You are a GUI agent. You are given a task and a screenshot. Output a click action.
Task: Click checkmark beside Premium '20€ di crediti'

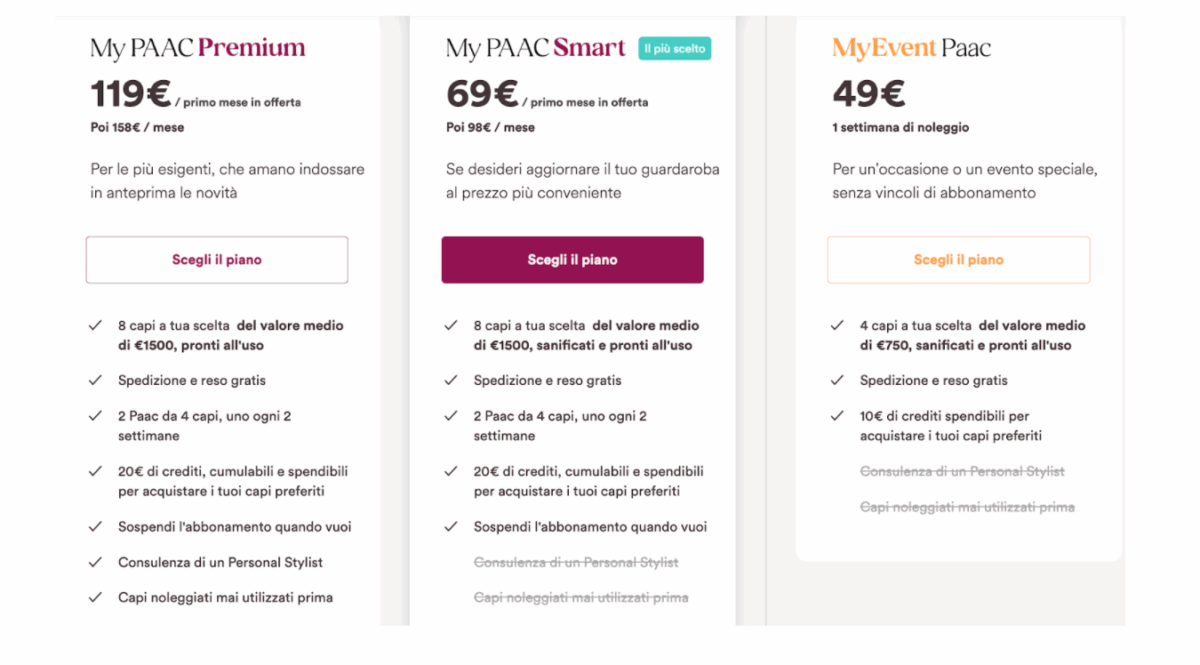[96, 471]
